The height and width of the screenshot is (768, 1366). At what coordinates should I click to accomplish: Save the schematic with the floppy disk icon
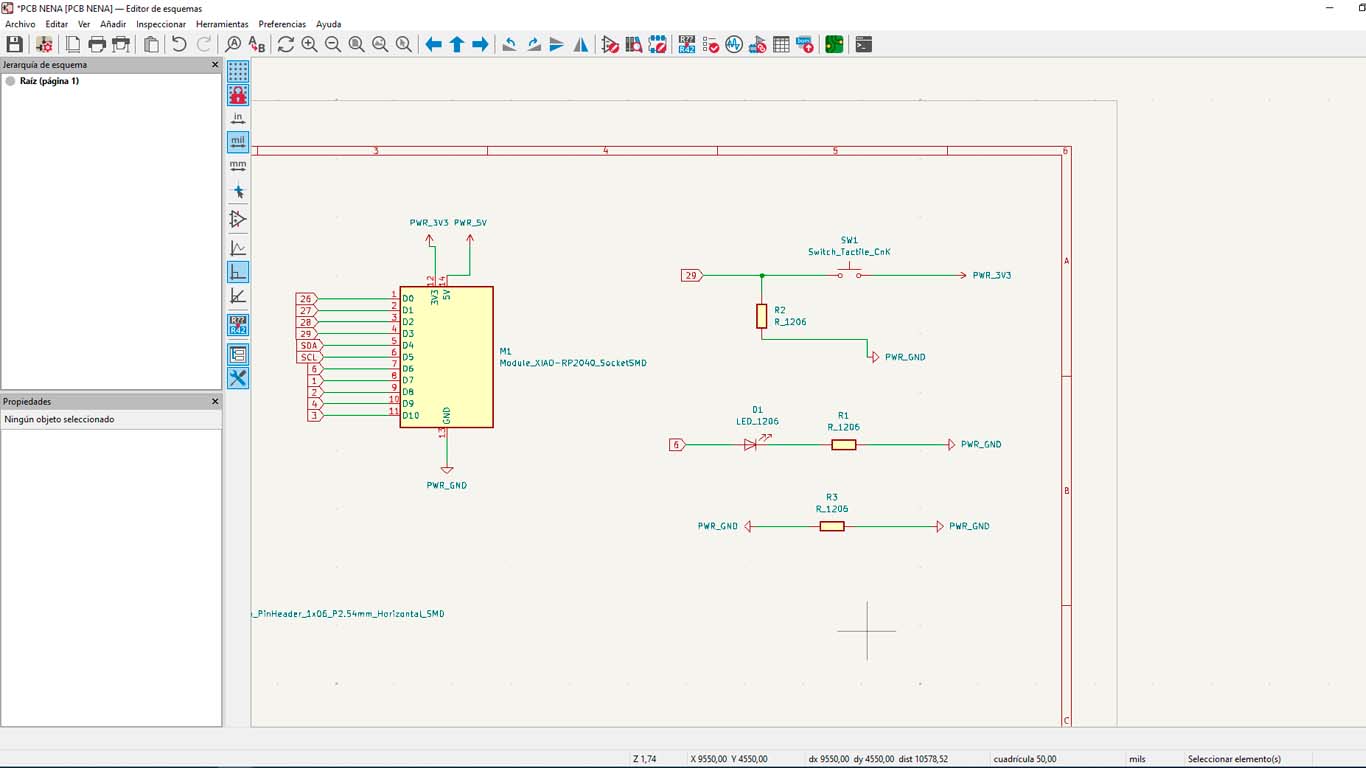(14, 44)
